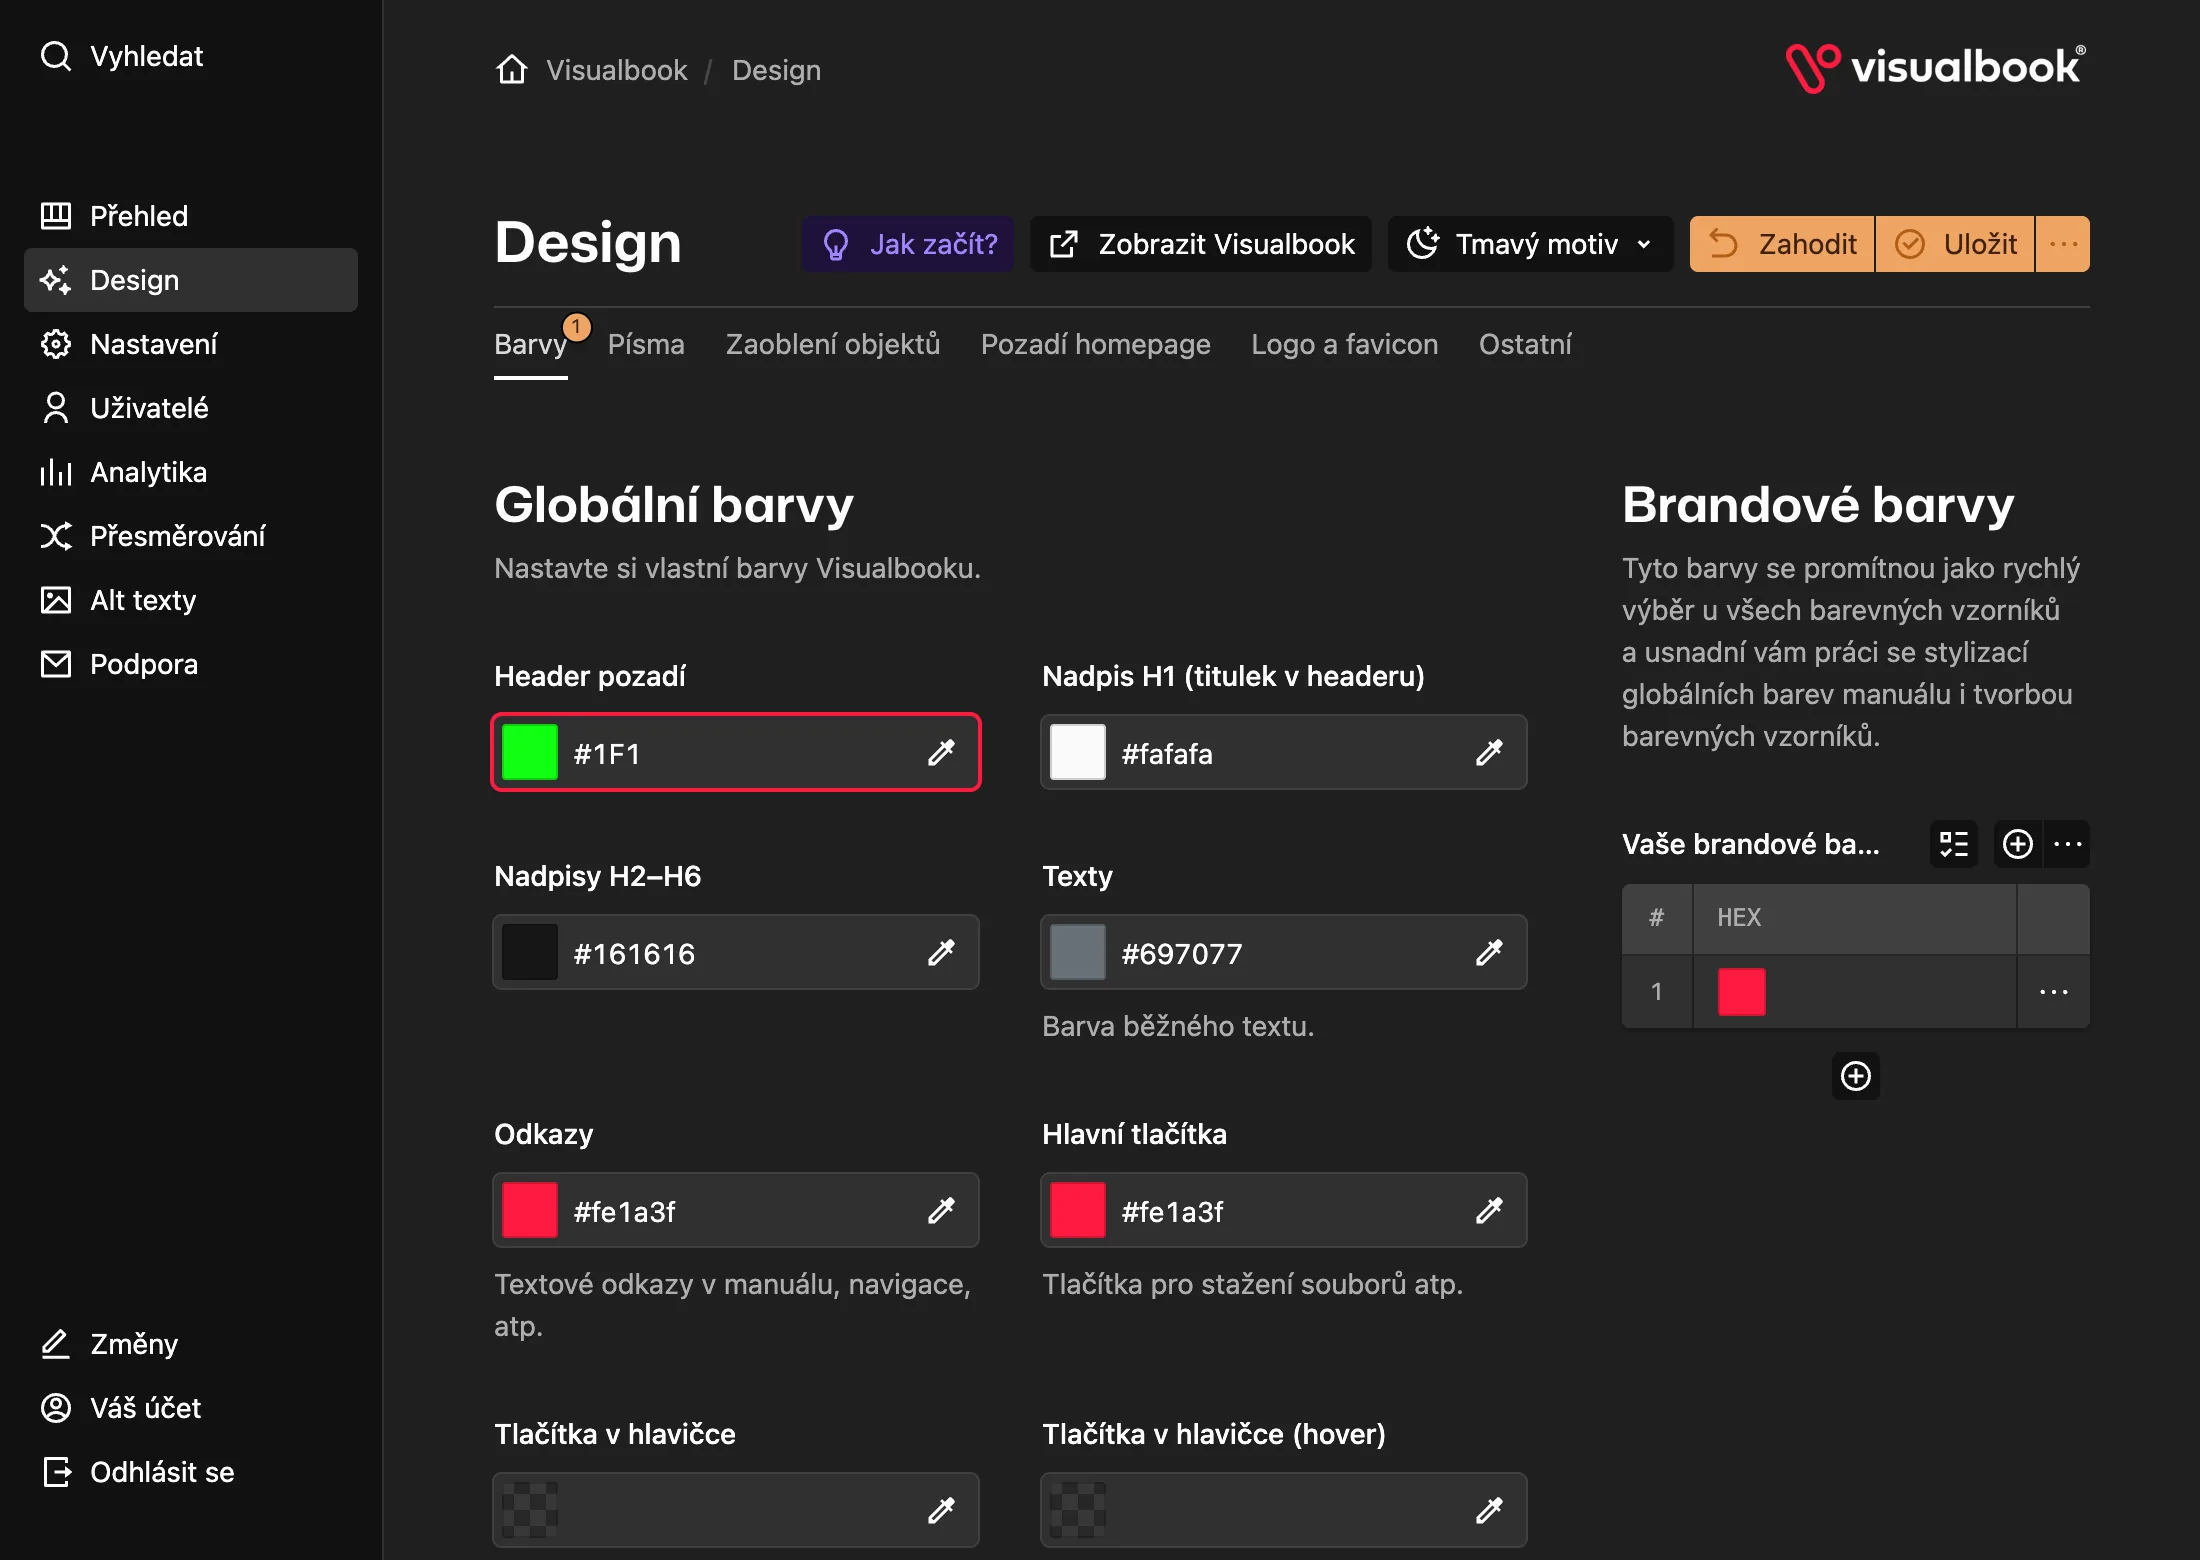The width and height of the screenshot is (2200, 1560).
Task: Open more options beside Uložit
Action: click(x=2063, y=244)
